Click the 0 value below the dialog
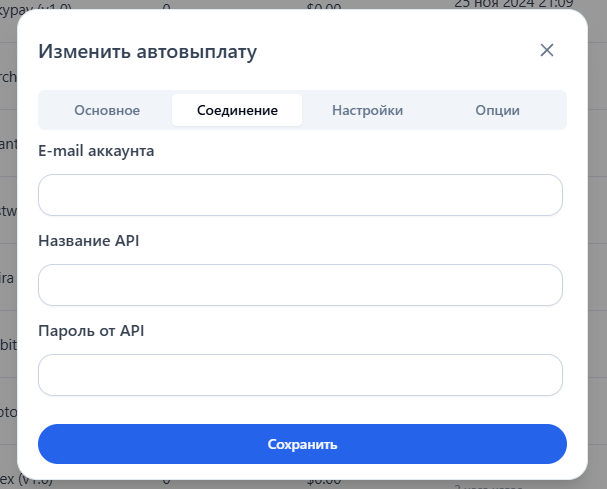Screen dimensions: 607x489 click(x=165, y=481)
